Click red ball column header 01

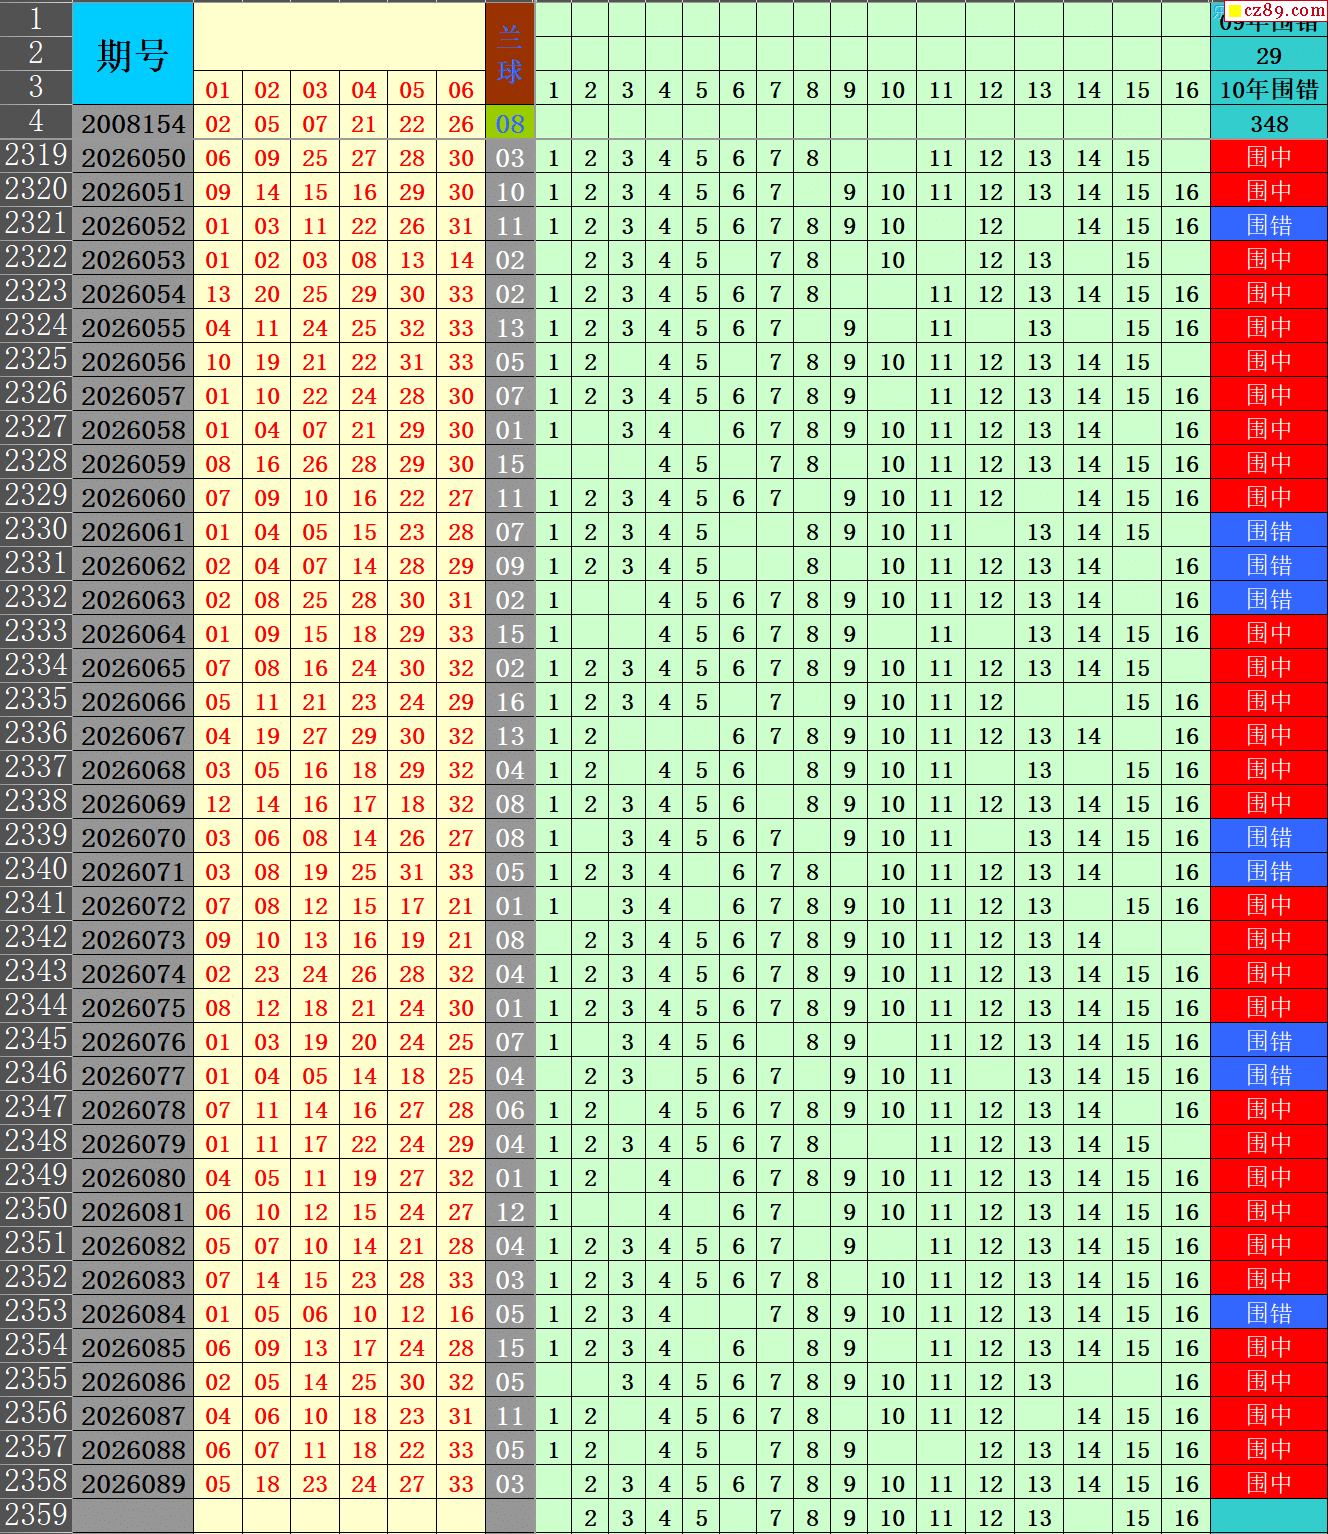point(218,90)
